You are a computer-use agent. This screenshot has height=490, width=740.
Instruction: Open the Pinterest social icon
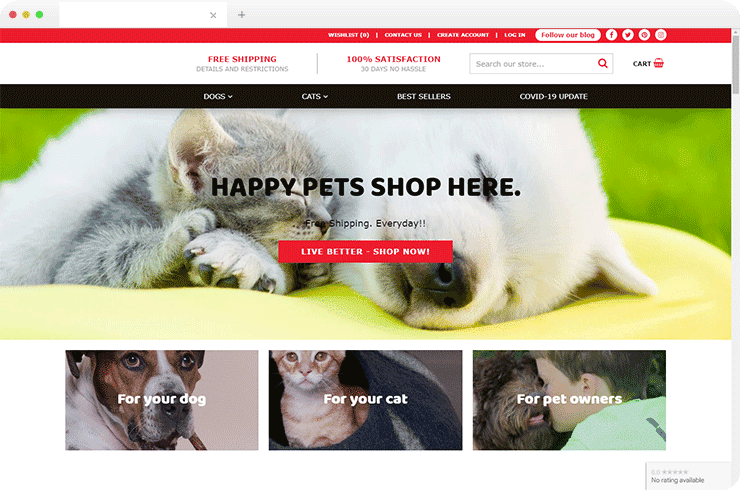pyautogui.click(x=644, y=35)
